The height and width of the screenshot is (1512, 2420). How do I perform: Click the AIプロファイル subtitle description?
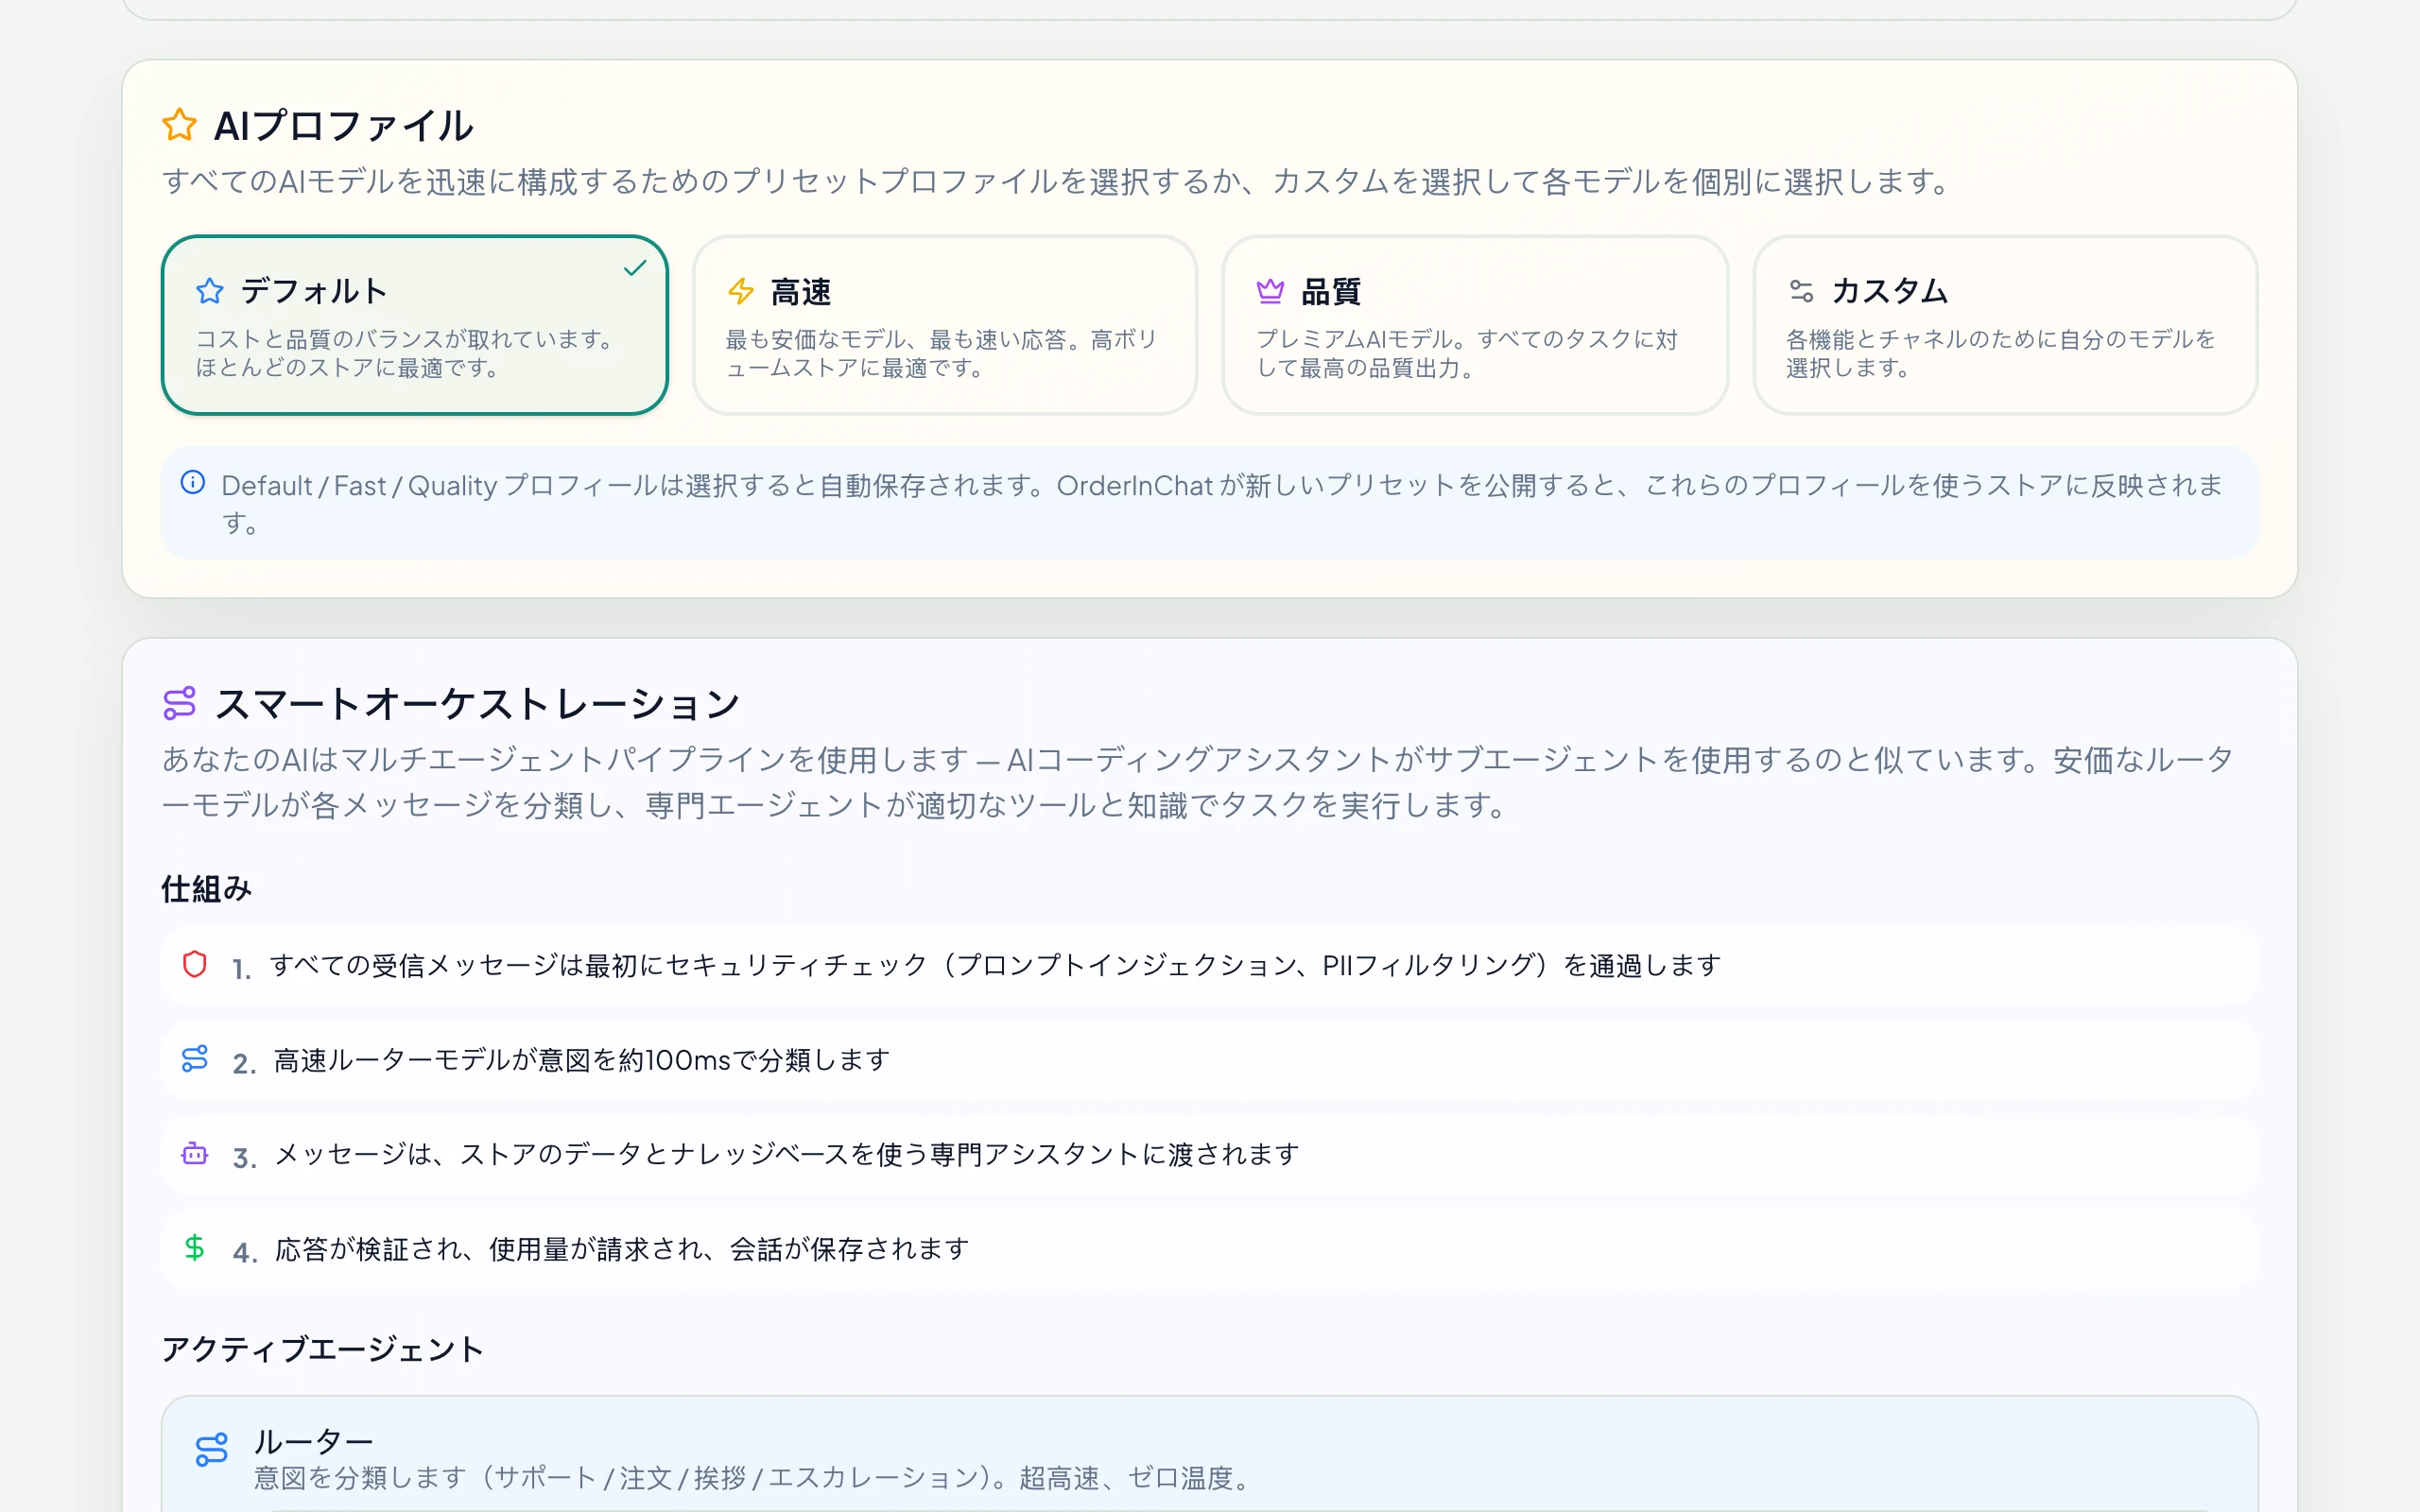pyautogui.click(x=1057, y=182)
